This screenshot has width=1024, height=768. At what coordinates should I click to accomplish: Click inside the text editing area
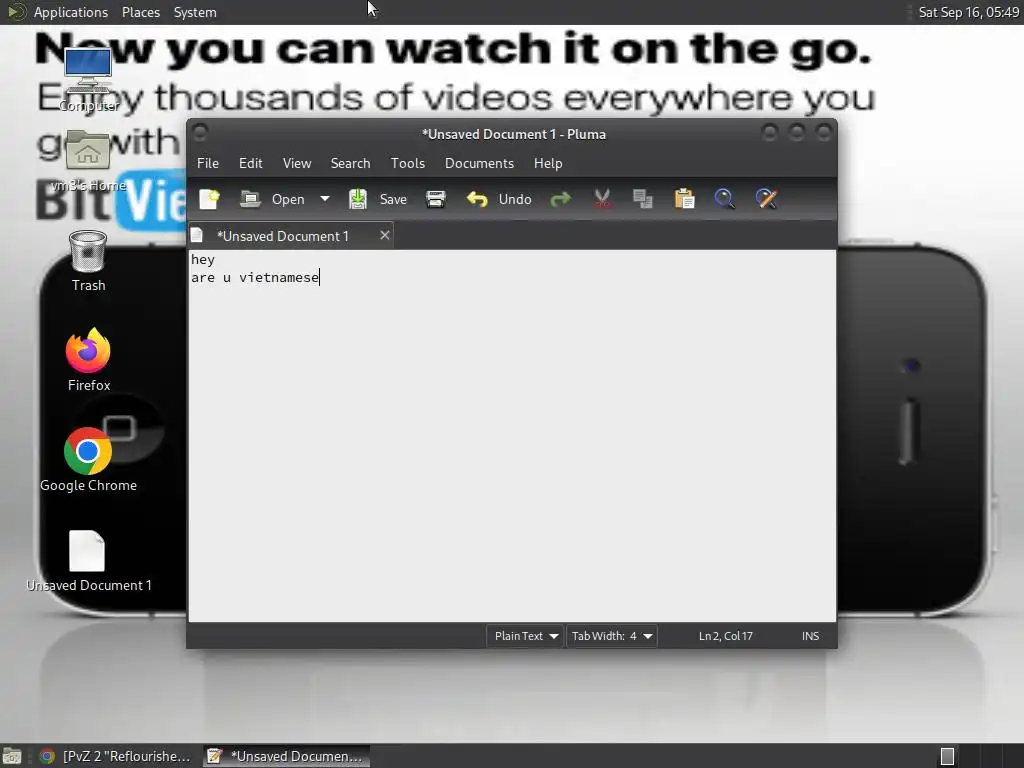(512, 436)
